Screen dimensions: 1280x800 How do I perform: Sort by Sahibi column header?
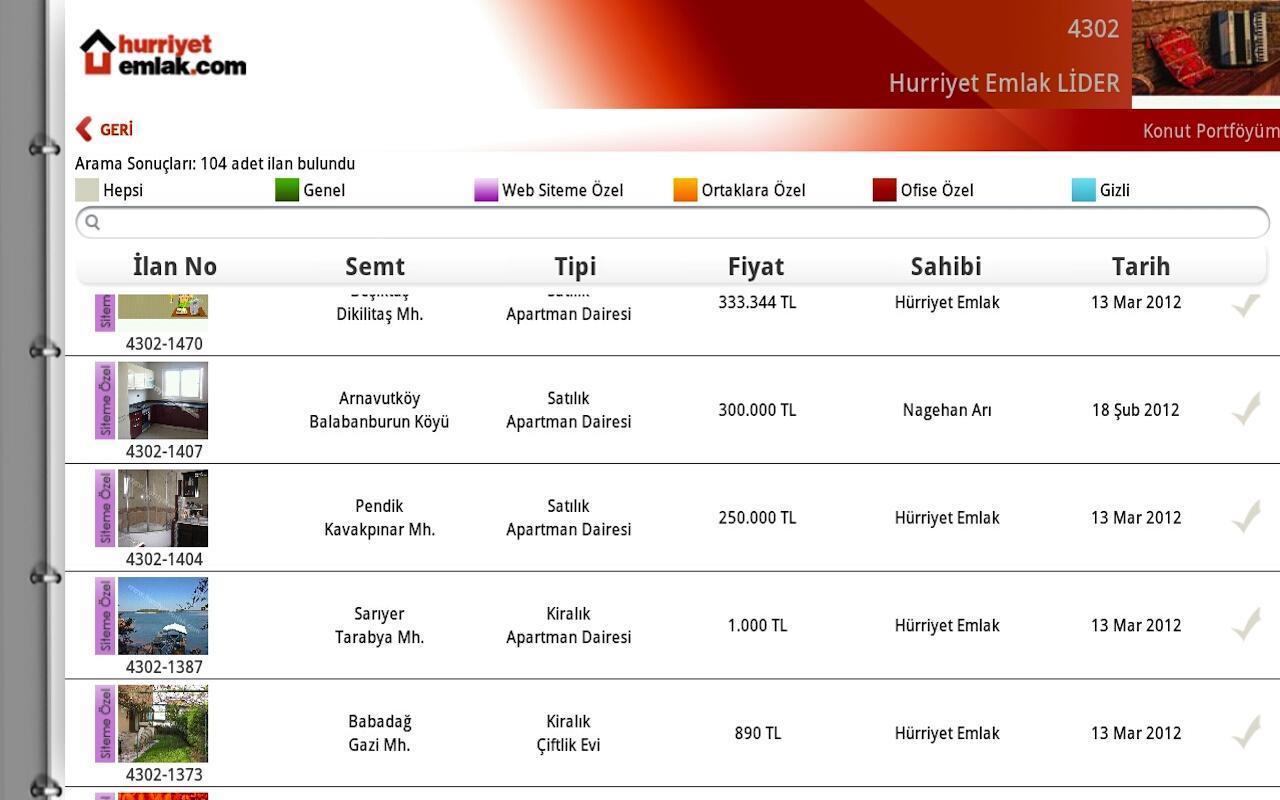pos(946,266)
